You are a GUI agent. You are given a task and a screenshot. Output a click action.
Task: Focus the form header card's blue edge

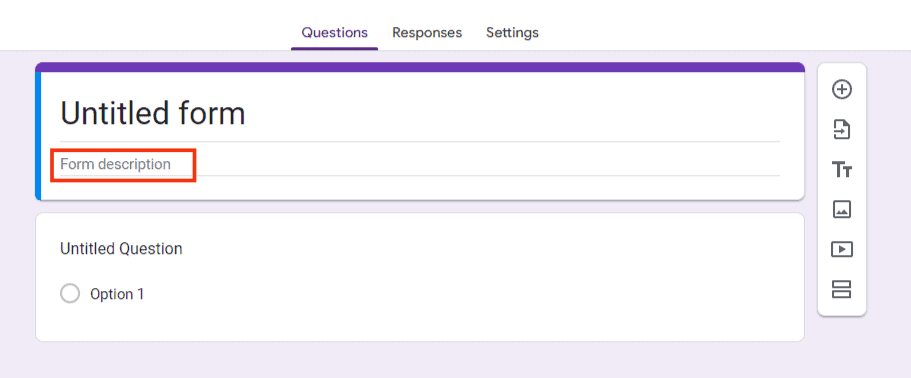(x=38, y=136)
